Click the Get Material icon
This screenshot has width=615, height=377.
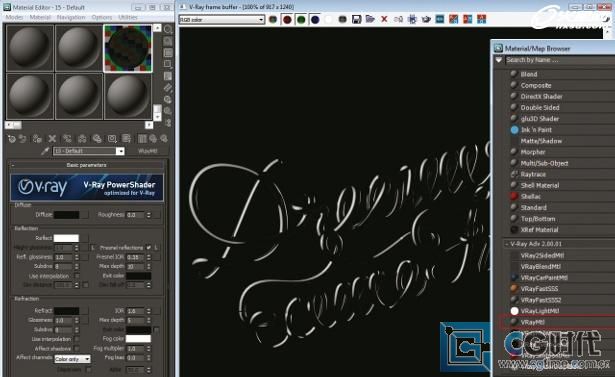11,138
